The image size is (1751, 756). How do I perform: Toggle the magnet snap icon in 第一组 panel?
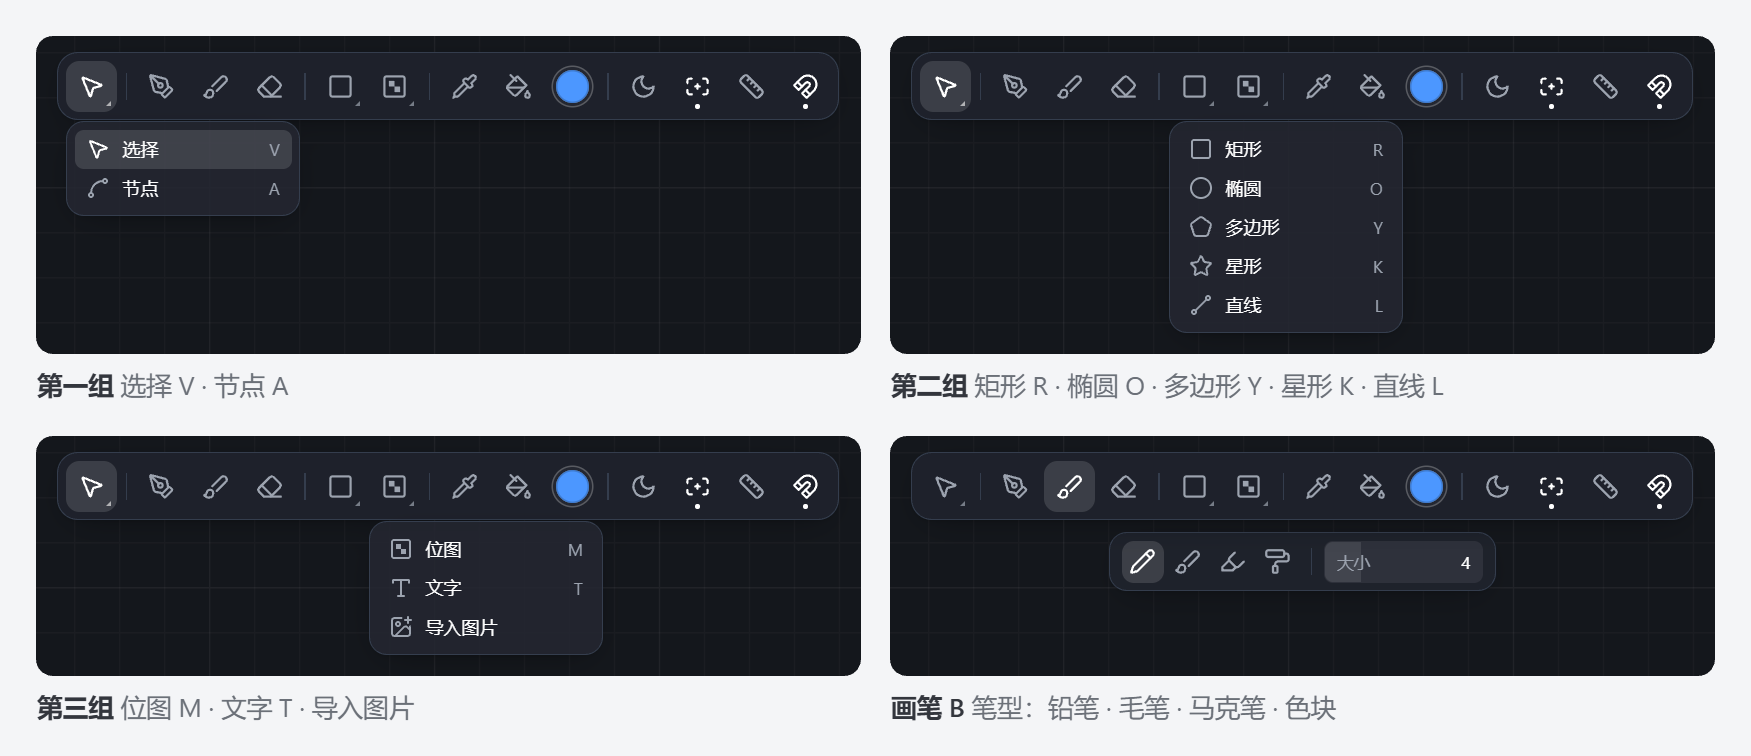coord(805,87)
